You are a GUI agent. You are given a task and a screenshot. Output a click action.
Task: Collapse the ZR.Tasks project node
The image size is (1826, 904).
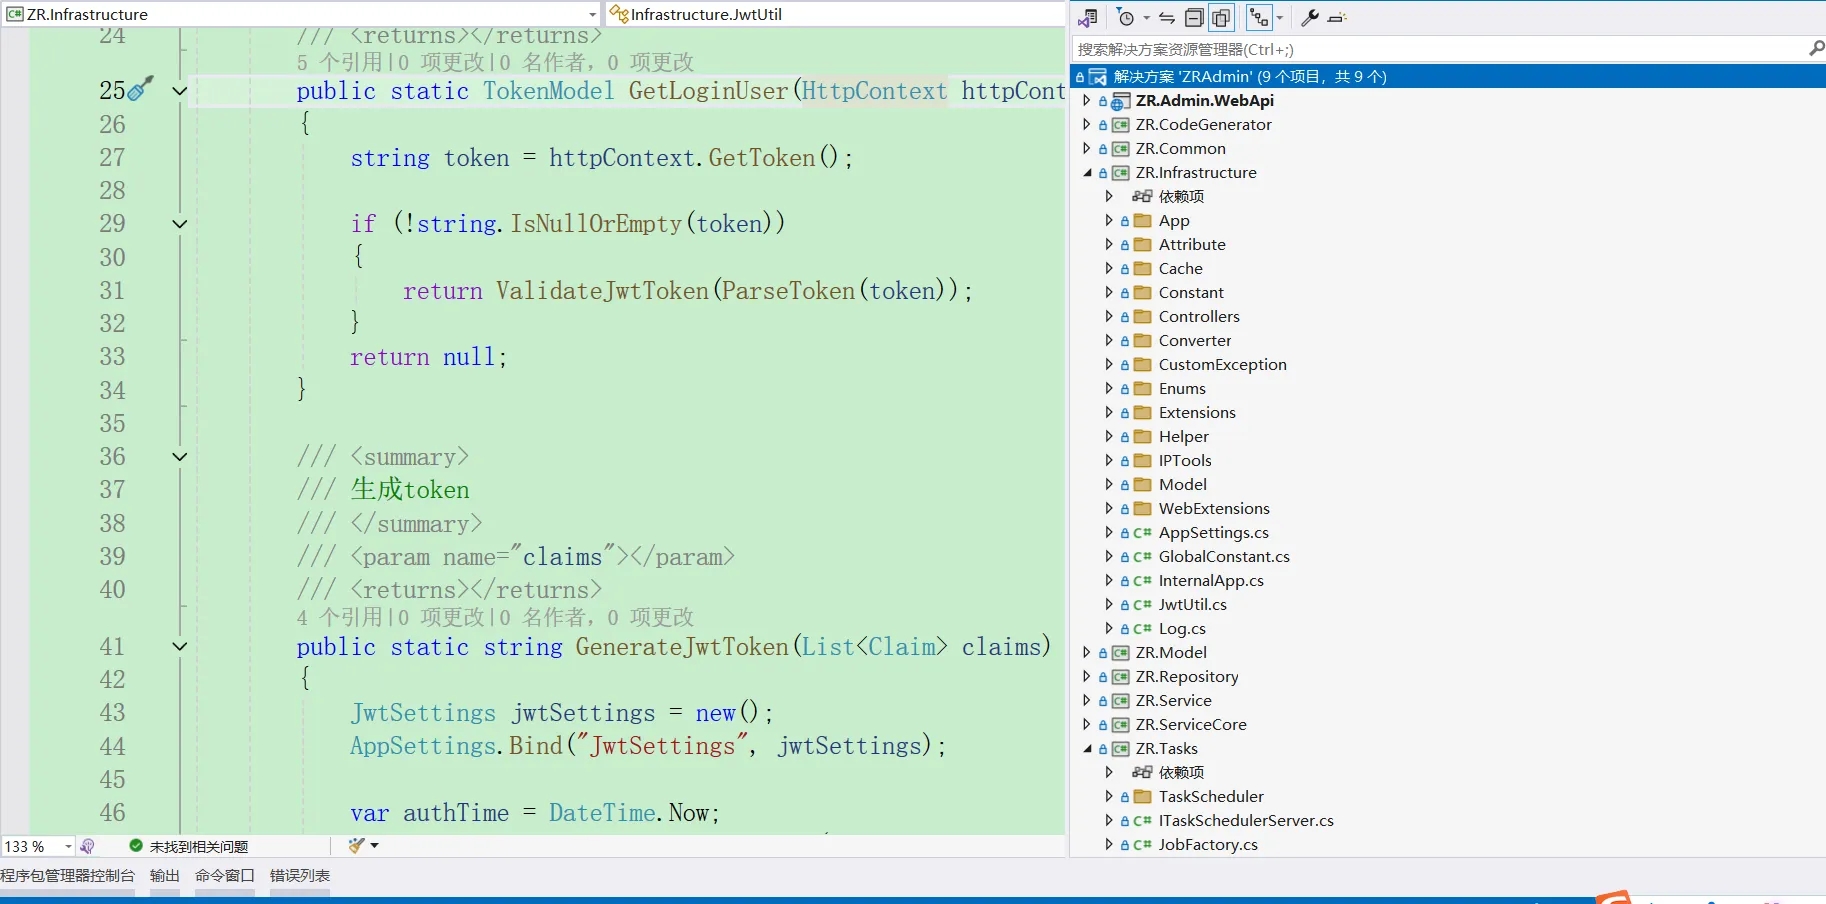click(1087, 748)
